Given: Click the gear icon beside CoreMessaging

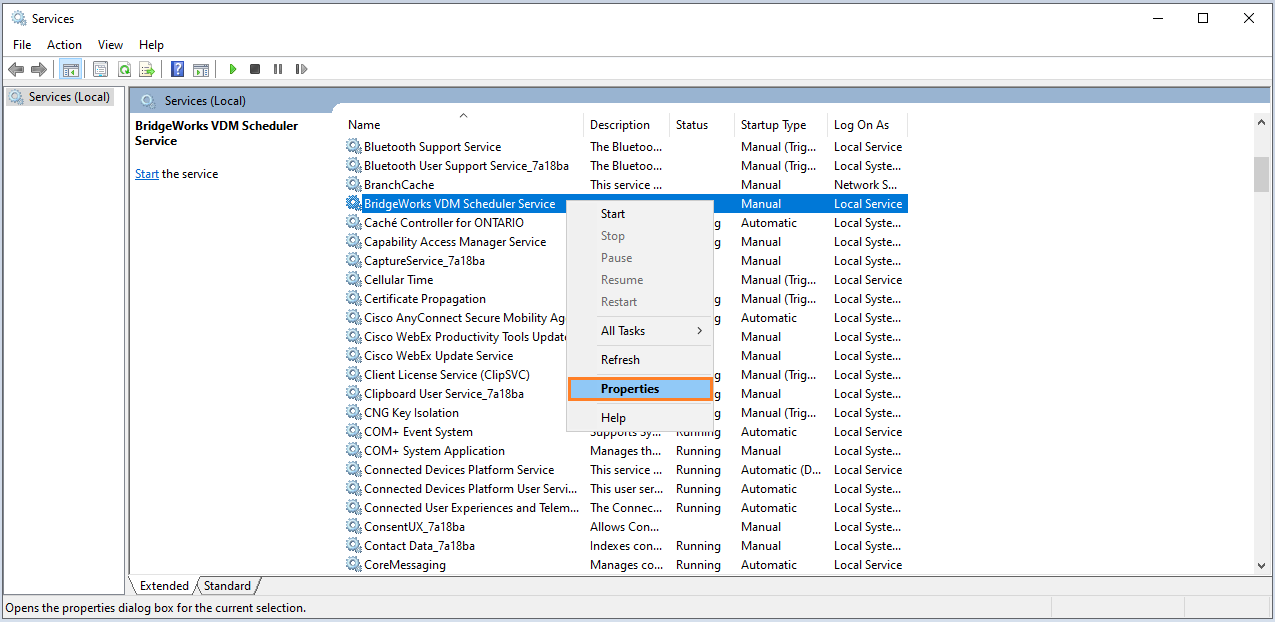Looking at the screenshot, I should click(354, 564).
